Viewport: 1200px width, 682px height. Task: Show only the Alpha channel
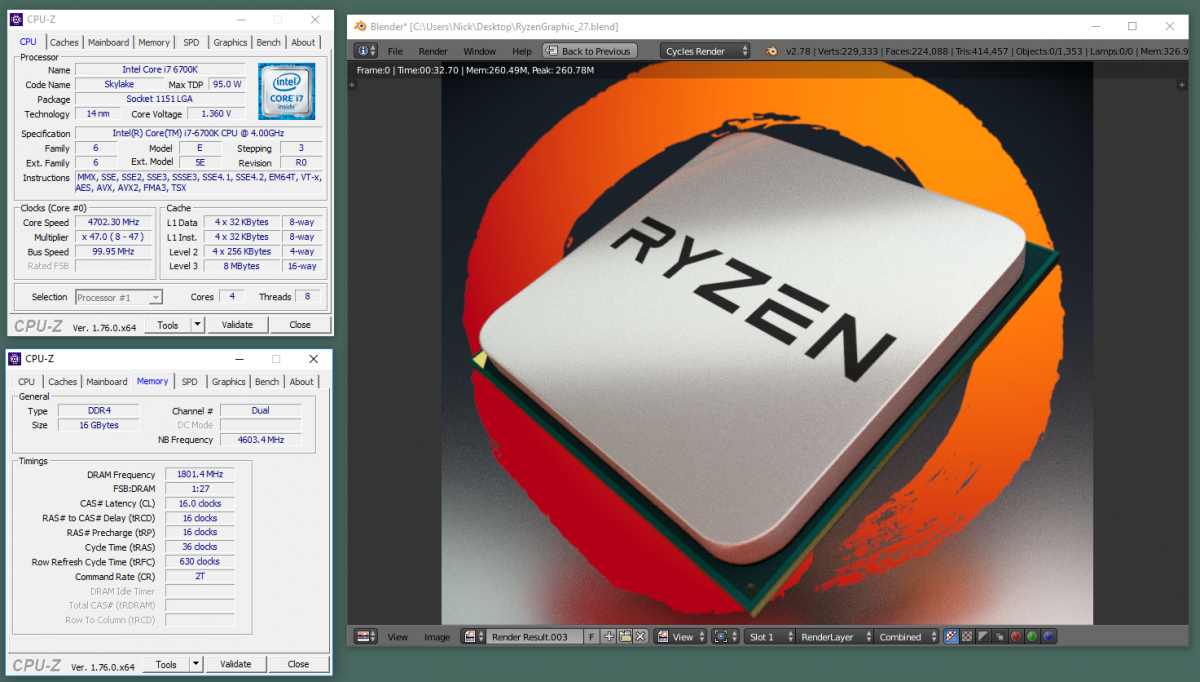coord(983,637)
